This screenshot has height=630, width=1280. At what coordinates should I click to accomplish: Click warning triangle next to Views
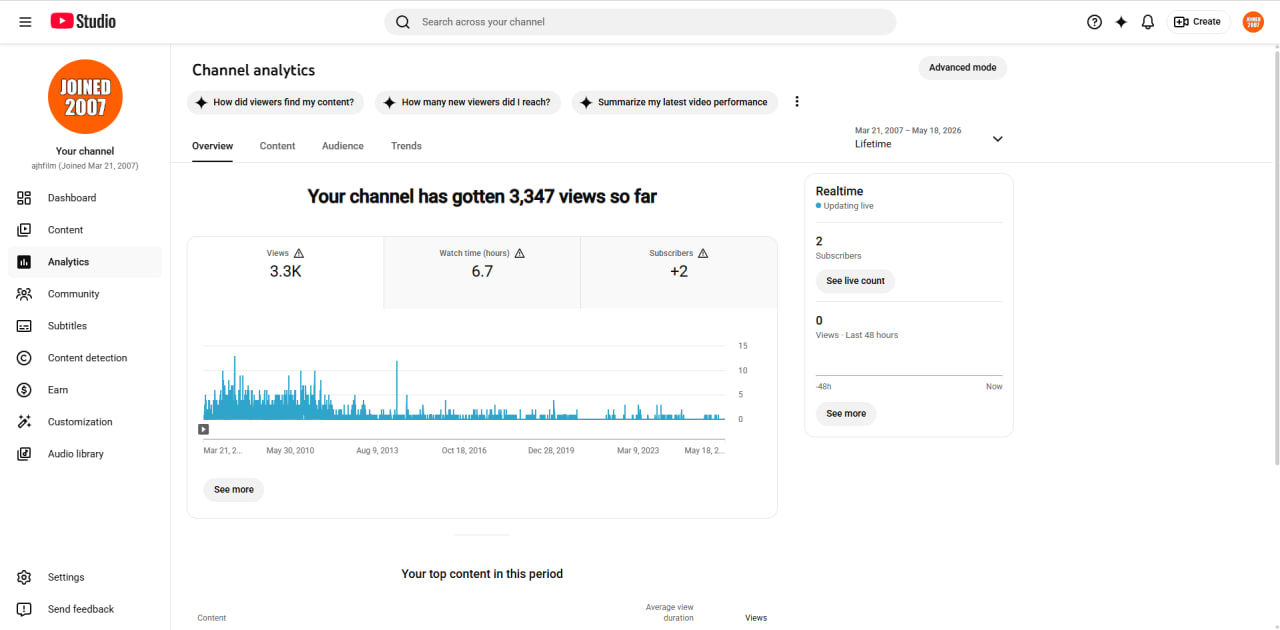pyautogui.click(x=299, y=254)
